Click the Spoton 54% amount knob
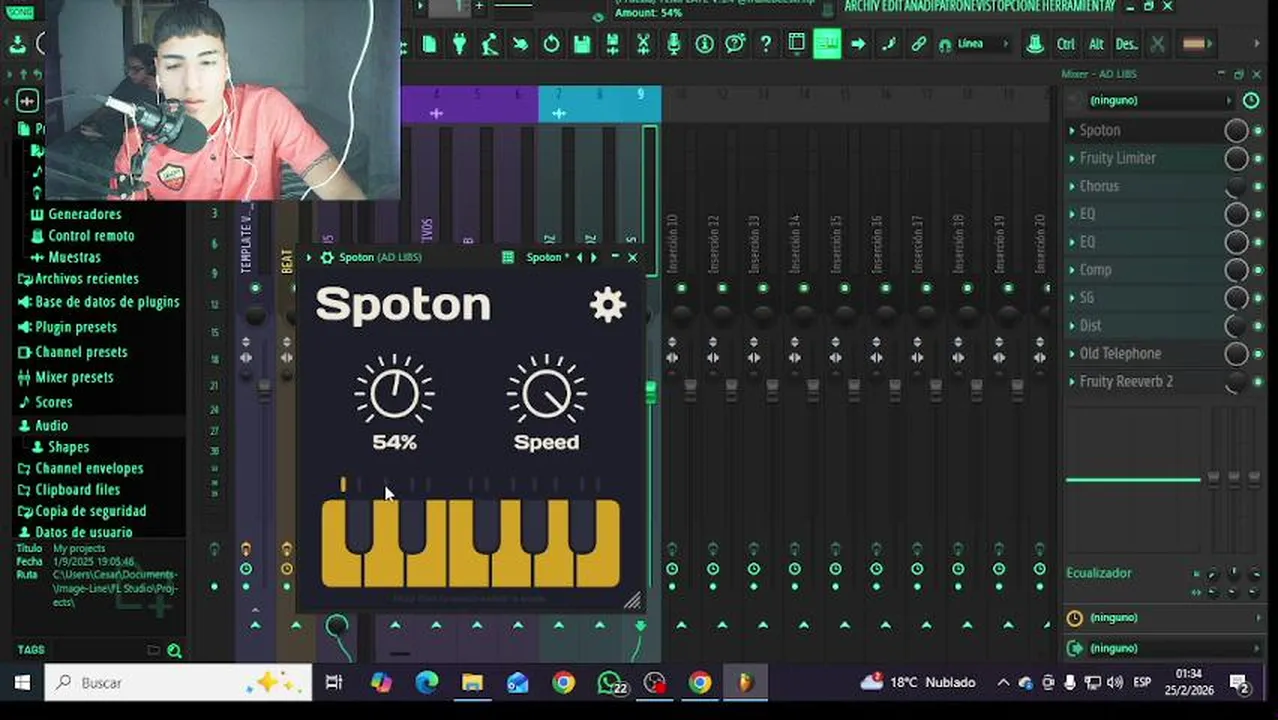 394,392
